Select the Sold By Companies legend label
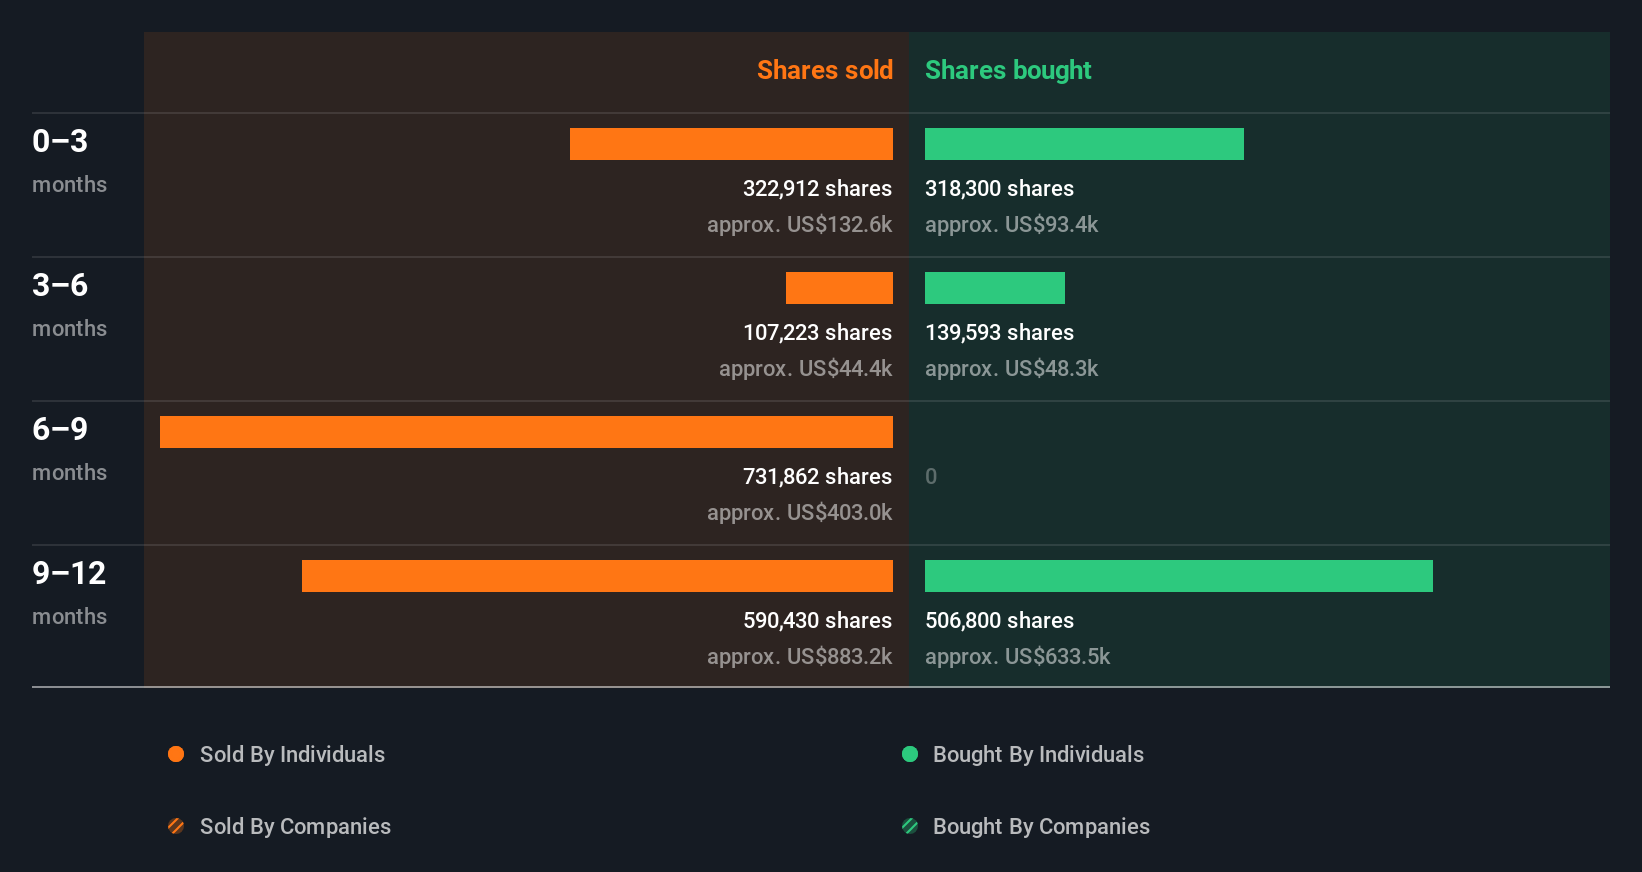 295,826
